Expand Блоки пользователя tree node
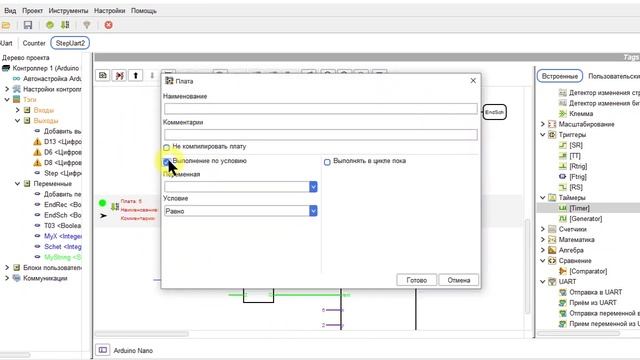Viewport: 640px width, 360px height. pos(7,268)
